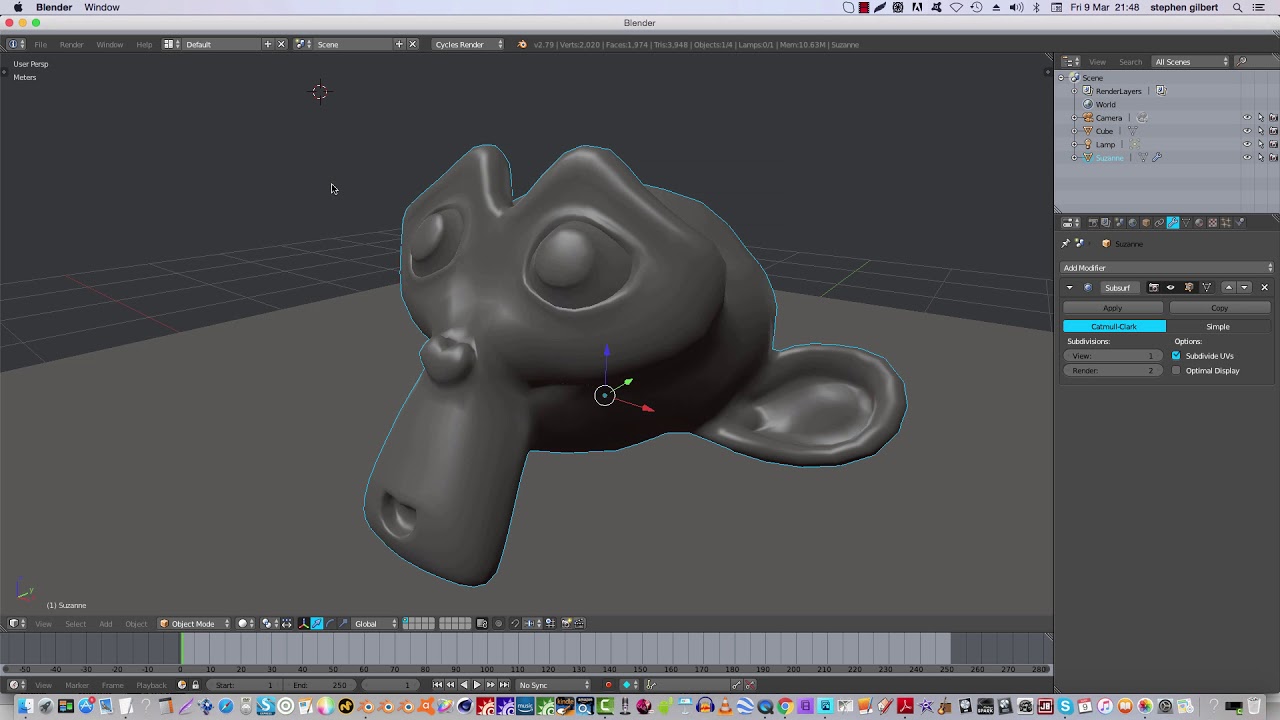
Task: Play the animation in timeline
Action: pyautogui.click(x=476, y=685)
